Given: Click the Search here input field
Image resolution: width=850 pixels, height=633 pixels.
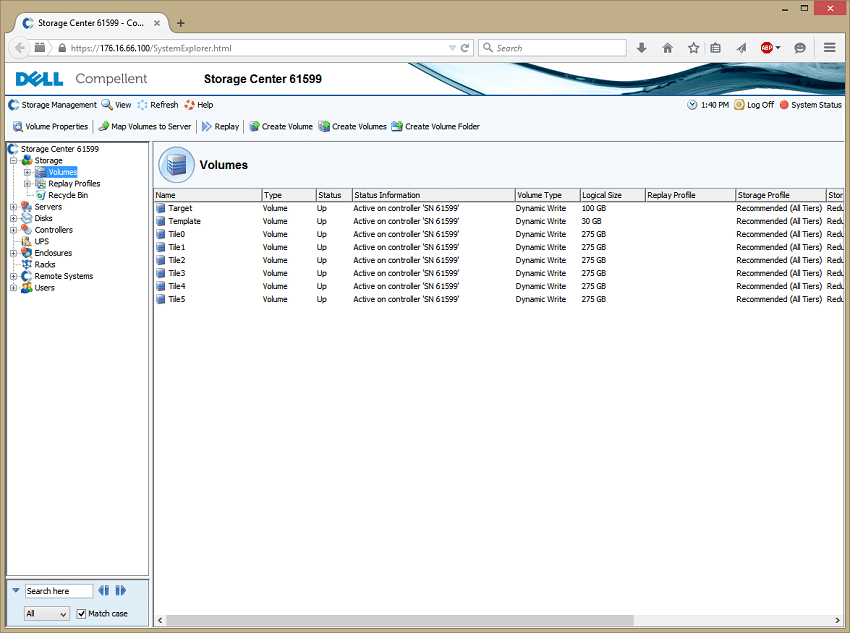Looking at the screenshot, I should click(x=59, y=591).
